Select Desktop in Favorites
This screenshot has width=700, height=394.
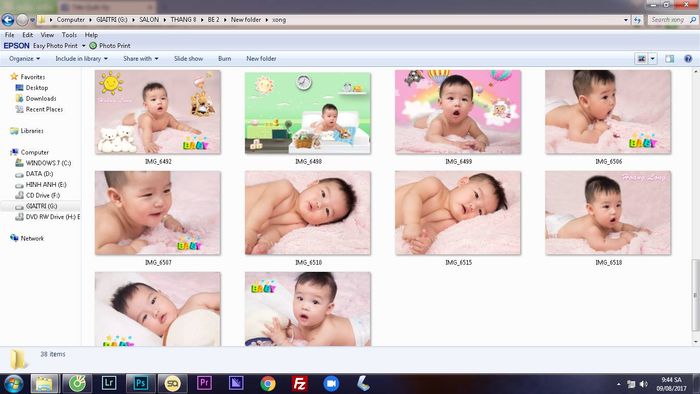[x=37, y=88]
